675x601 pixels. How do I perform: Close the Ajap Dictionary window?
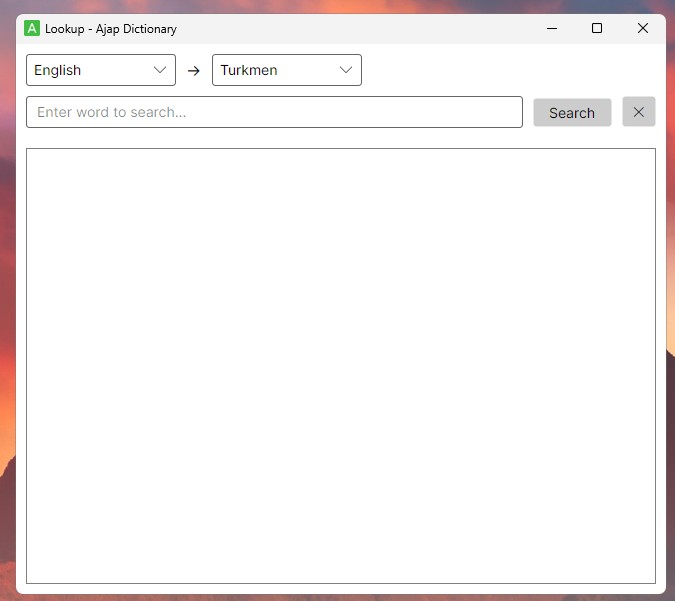tap(643, 29)
